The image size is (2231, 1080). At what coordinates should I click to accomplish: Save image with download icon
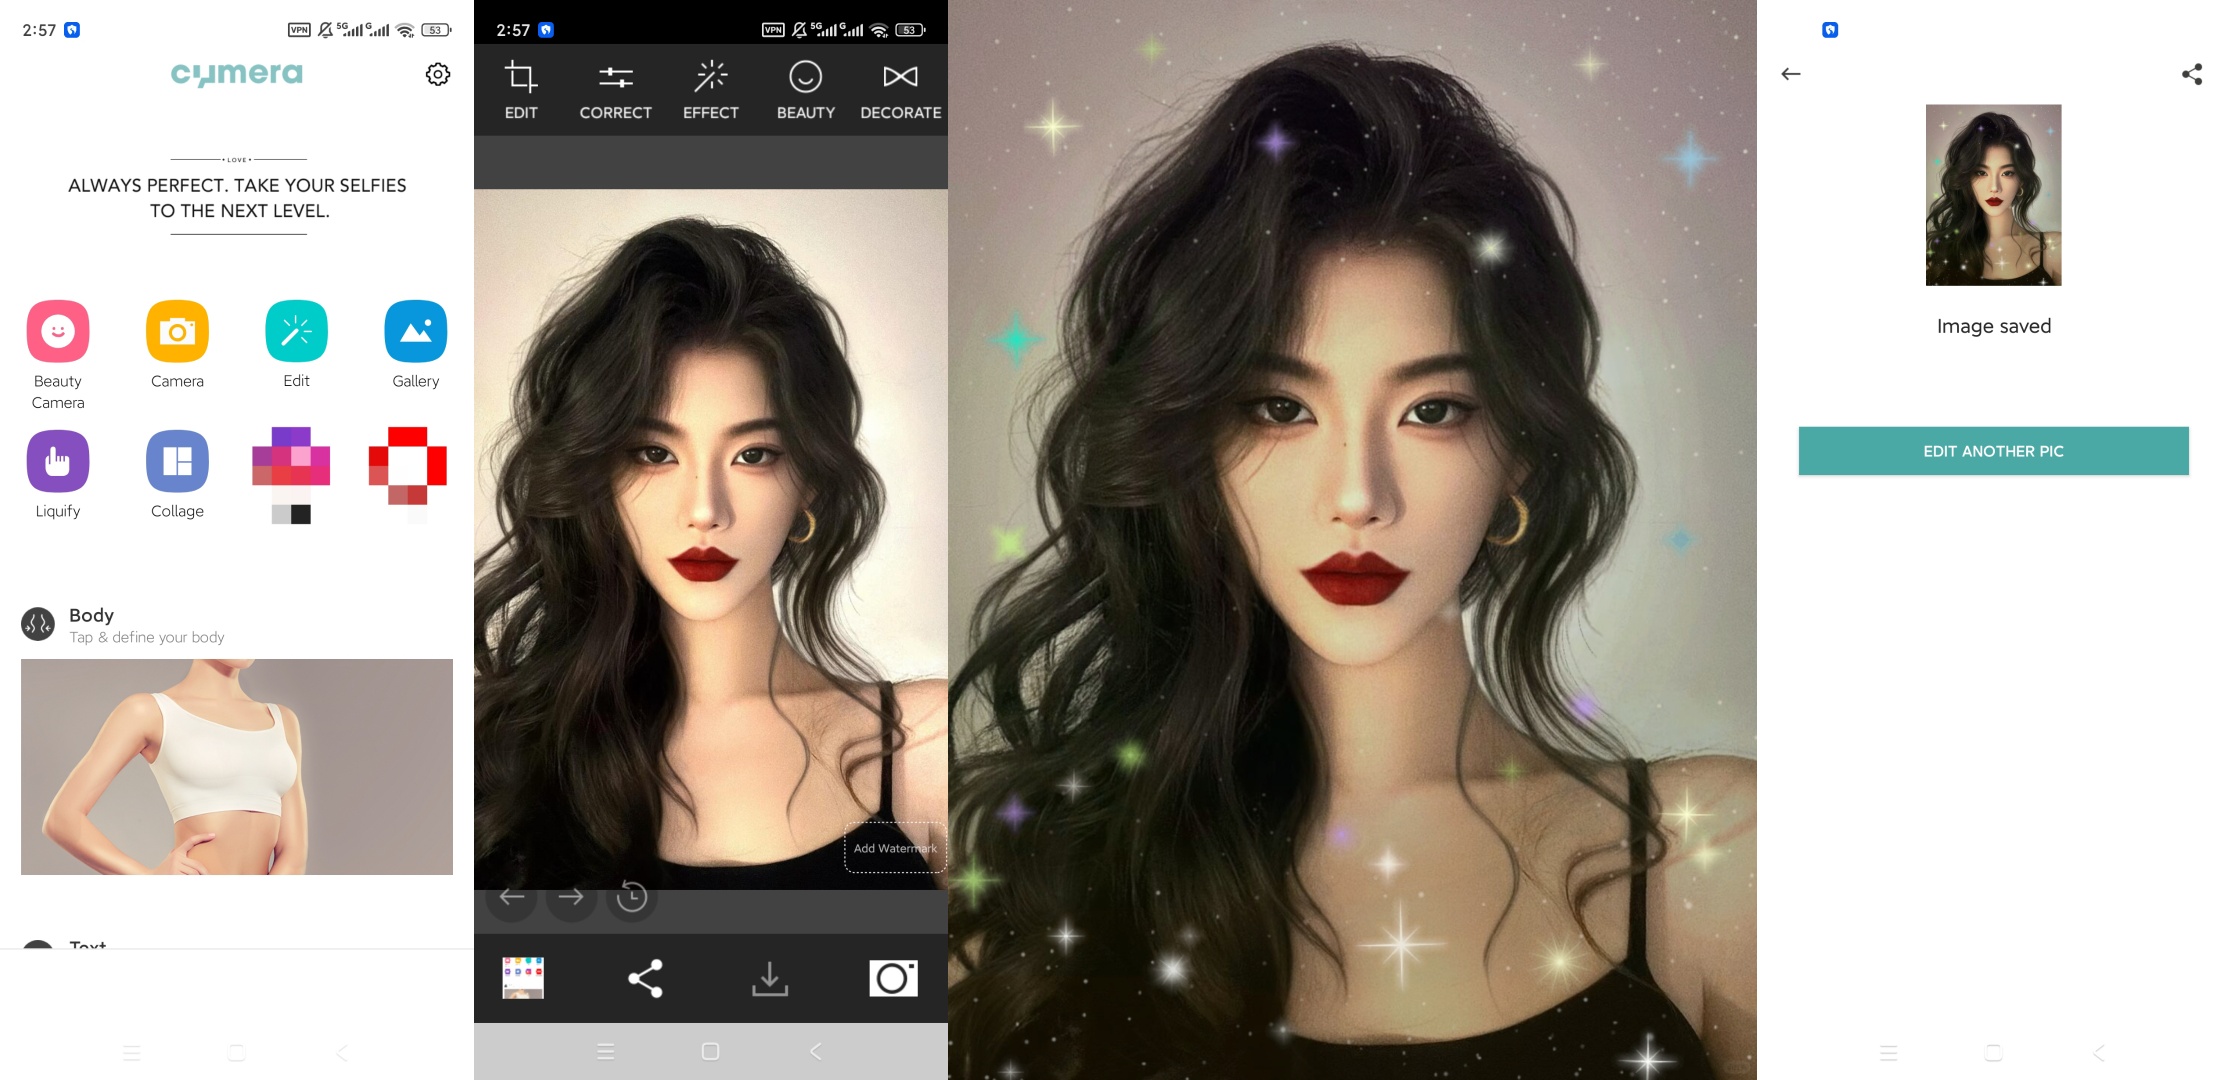pos(770,979)
